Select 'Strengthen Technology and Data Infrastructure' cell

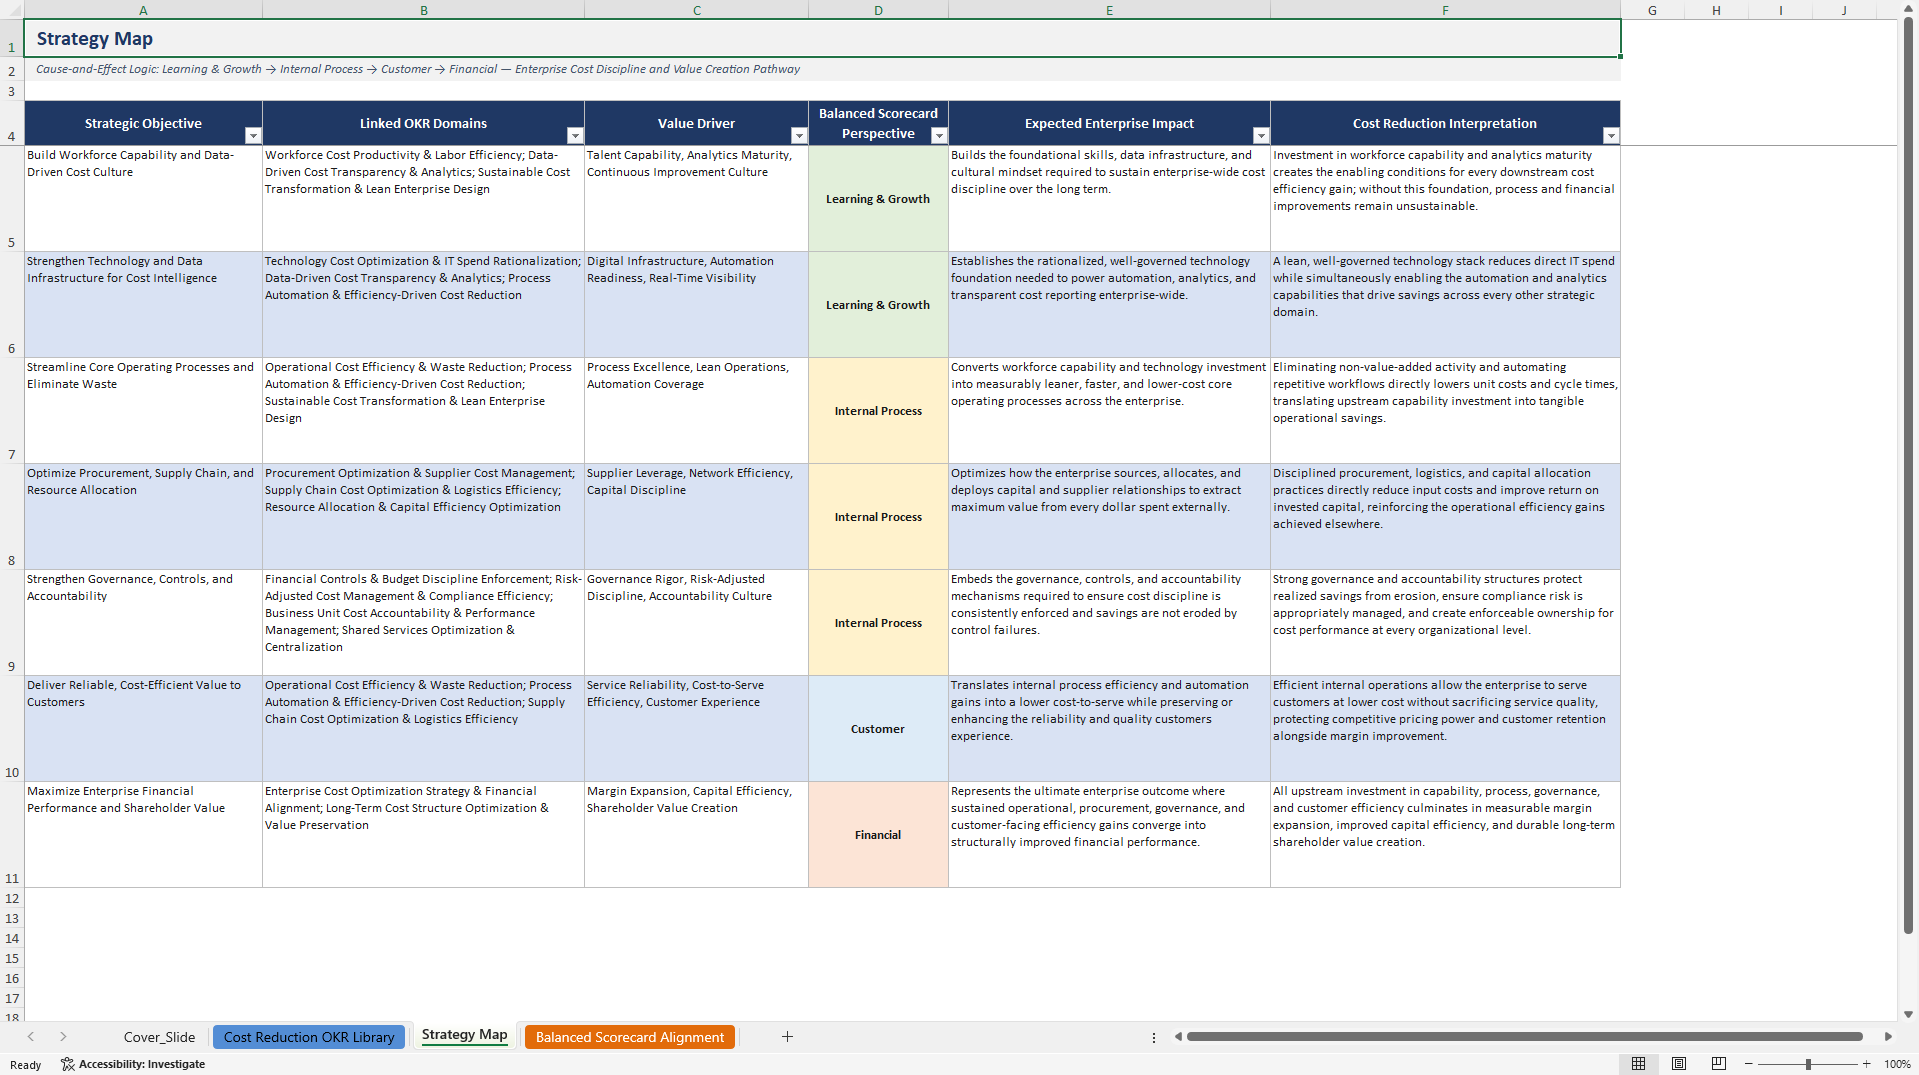[x=143, y=304]
